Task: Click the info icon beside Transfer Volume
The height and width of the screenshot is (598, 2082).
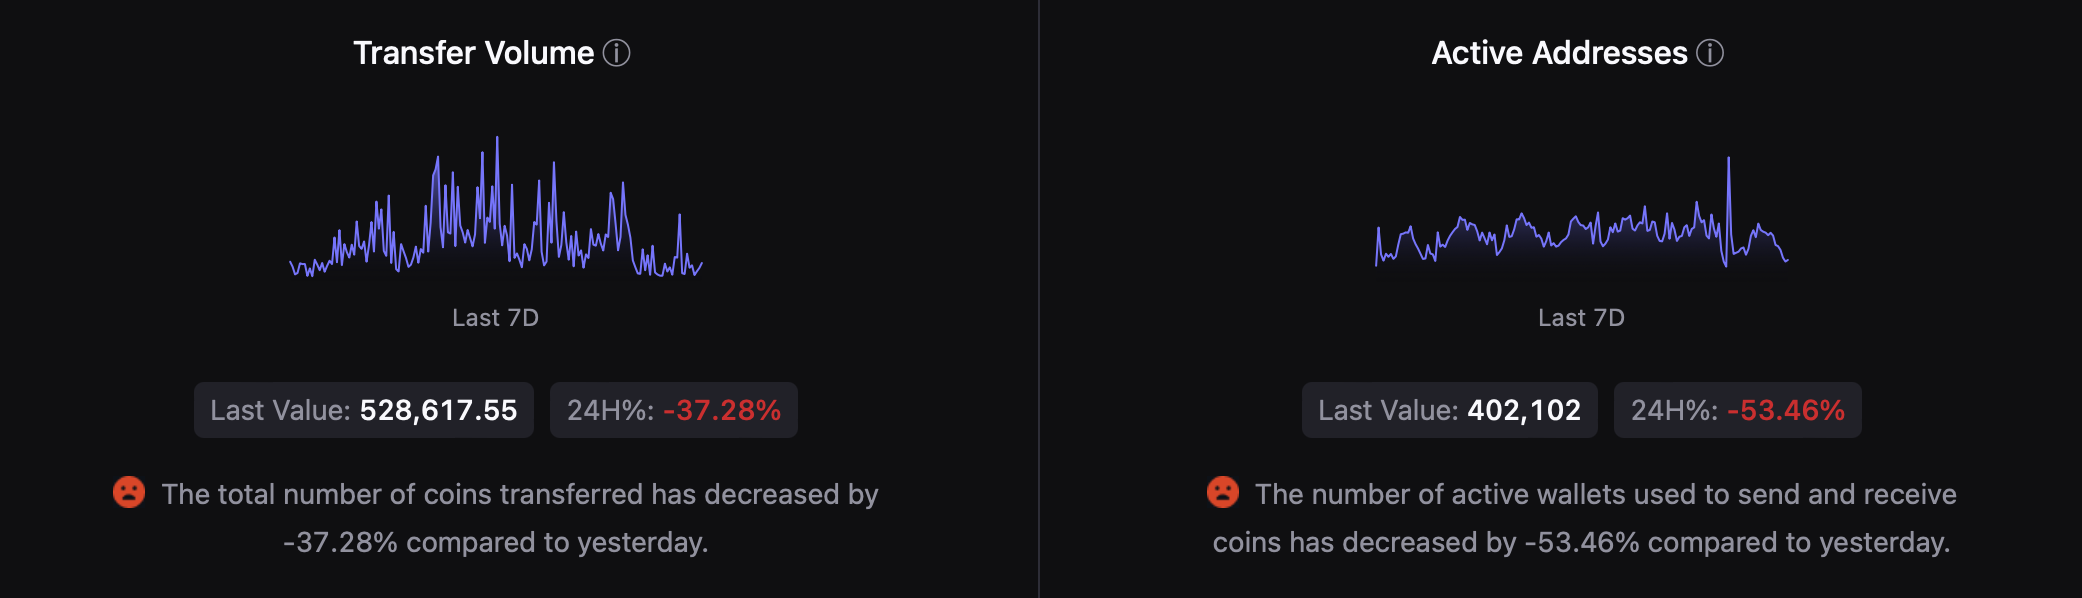Action: click(616, 53)
